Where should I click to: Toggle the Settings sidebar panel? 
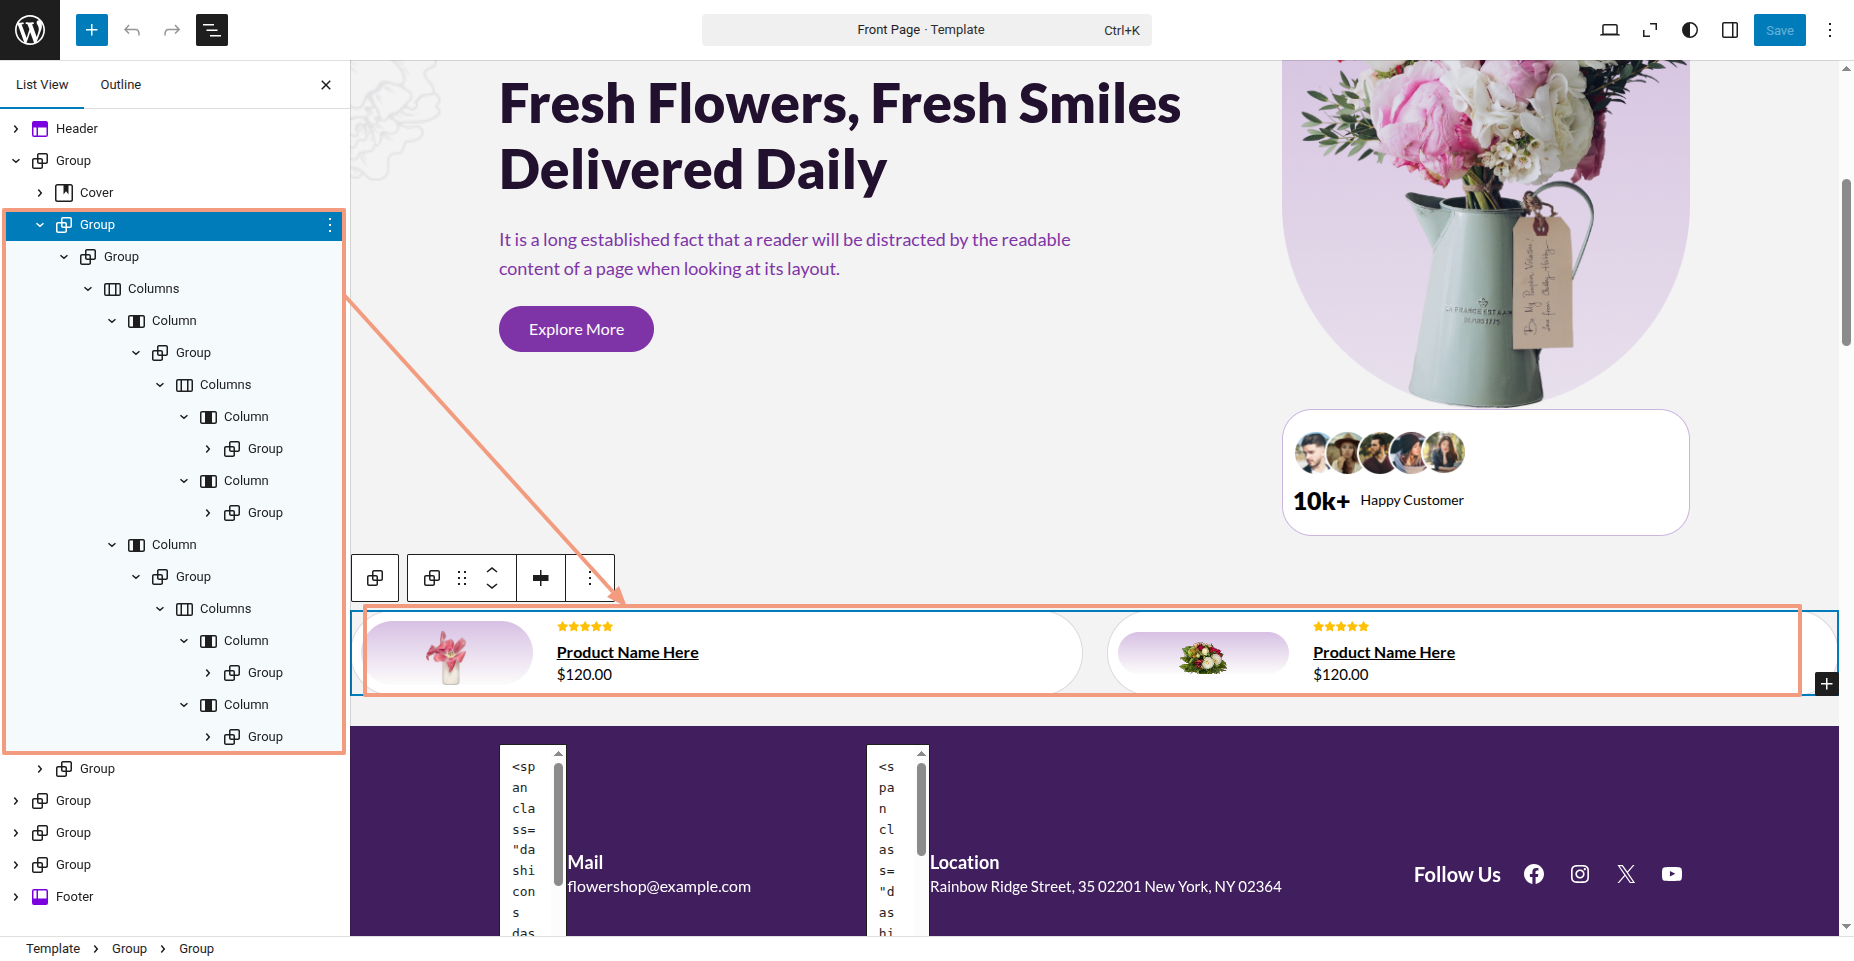[1730, 30]
